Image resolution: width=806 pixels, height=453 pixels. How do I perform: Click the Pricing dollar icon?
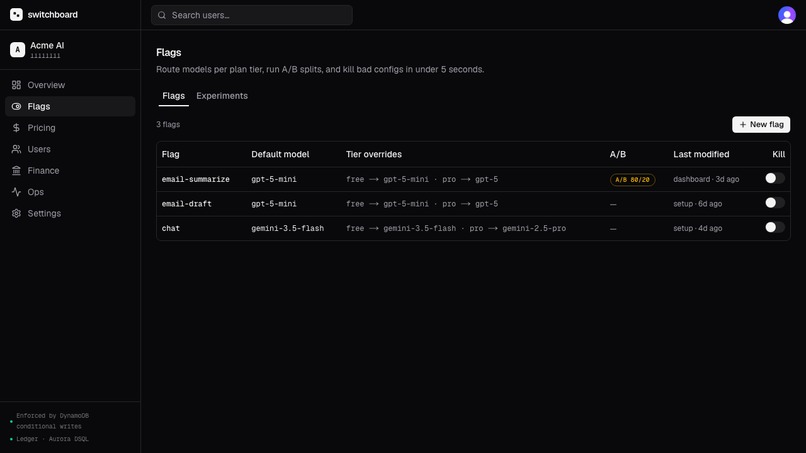[x=16, y=128]
